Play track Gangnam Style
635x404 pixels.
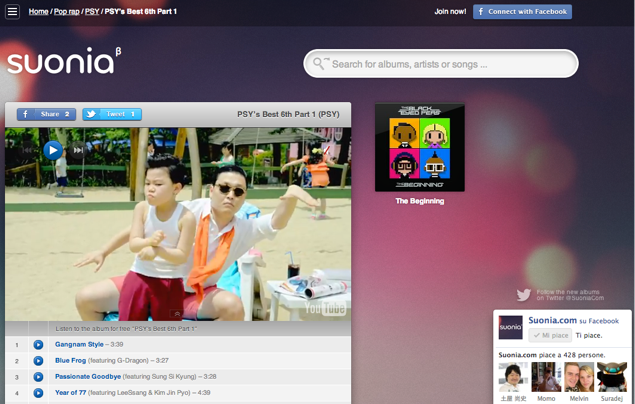point(38,344)
